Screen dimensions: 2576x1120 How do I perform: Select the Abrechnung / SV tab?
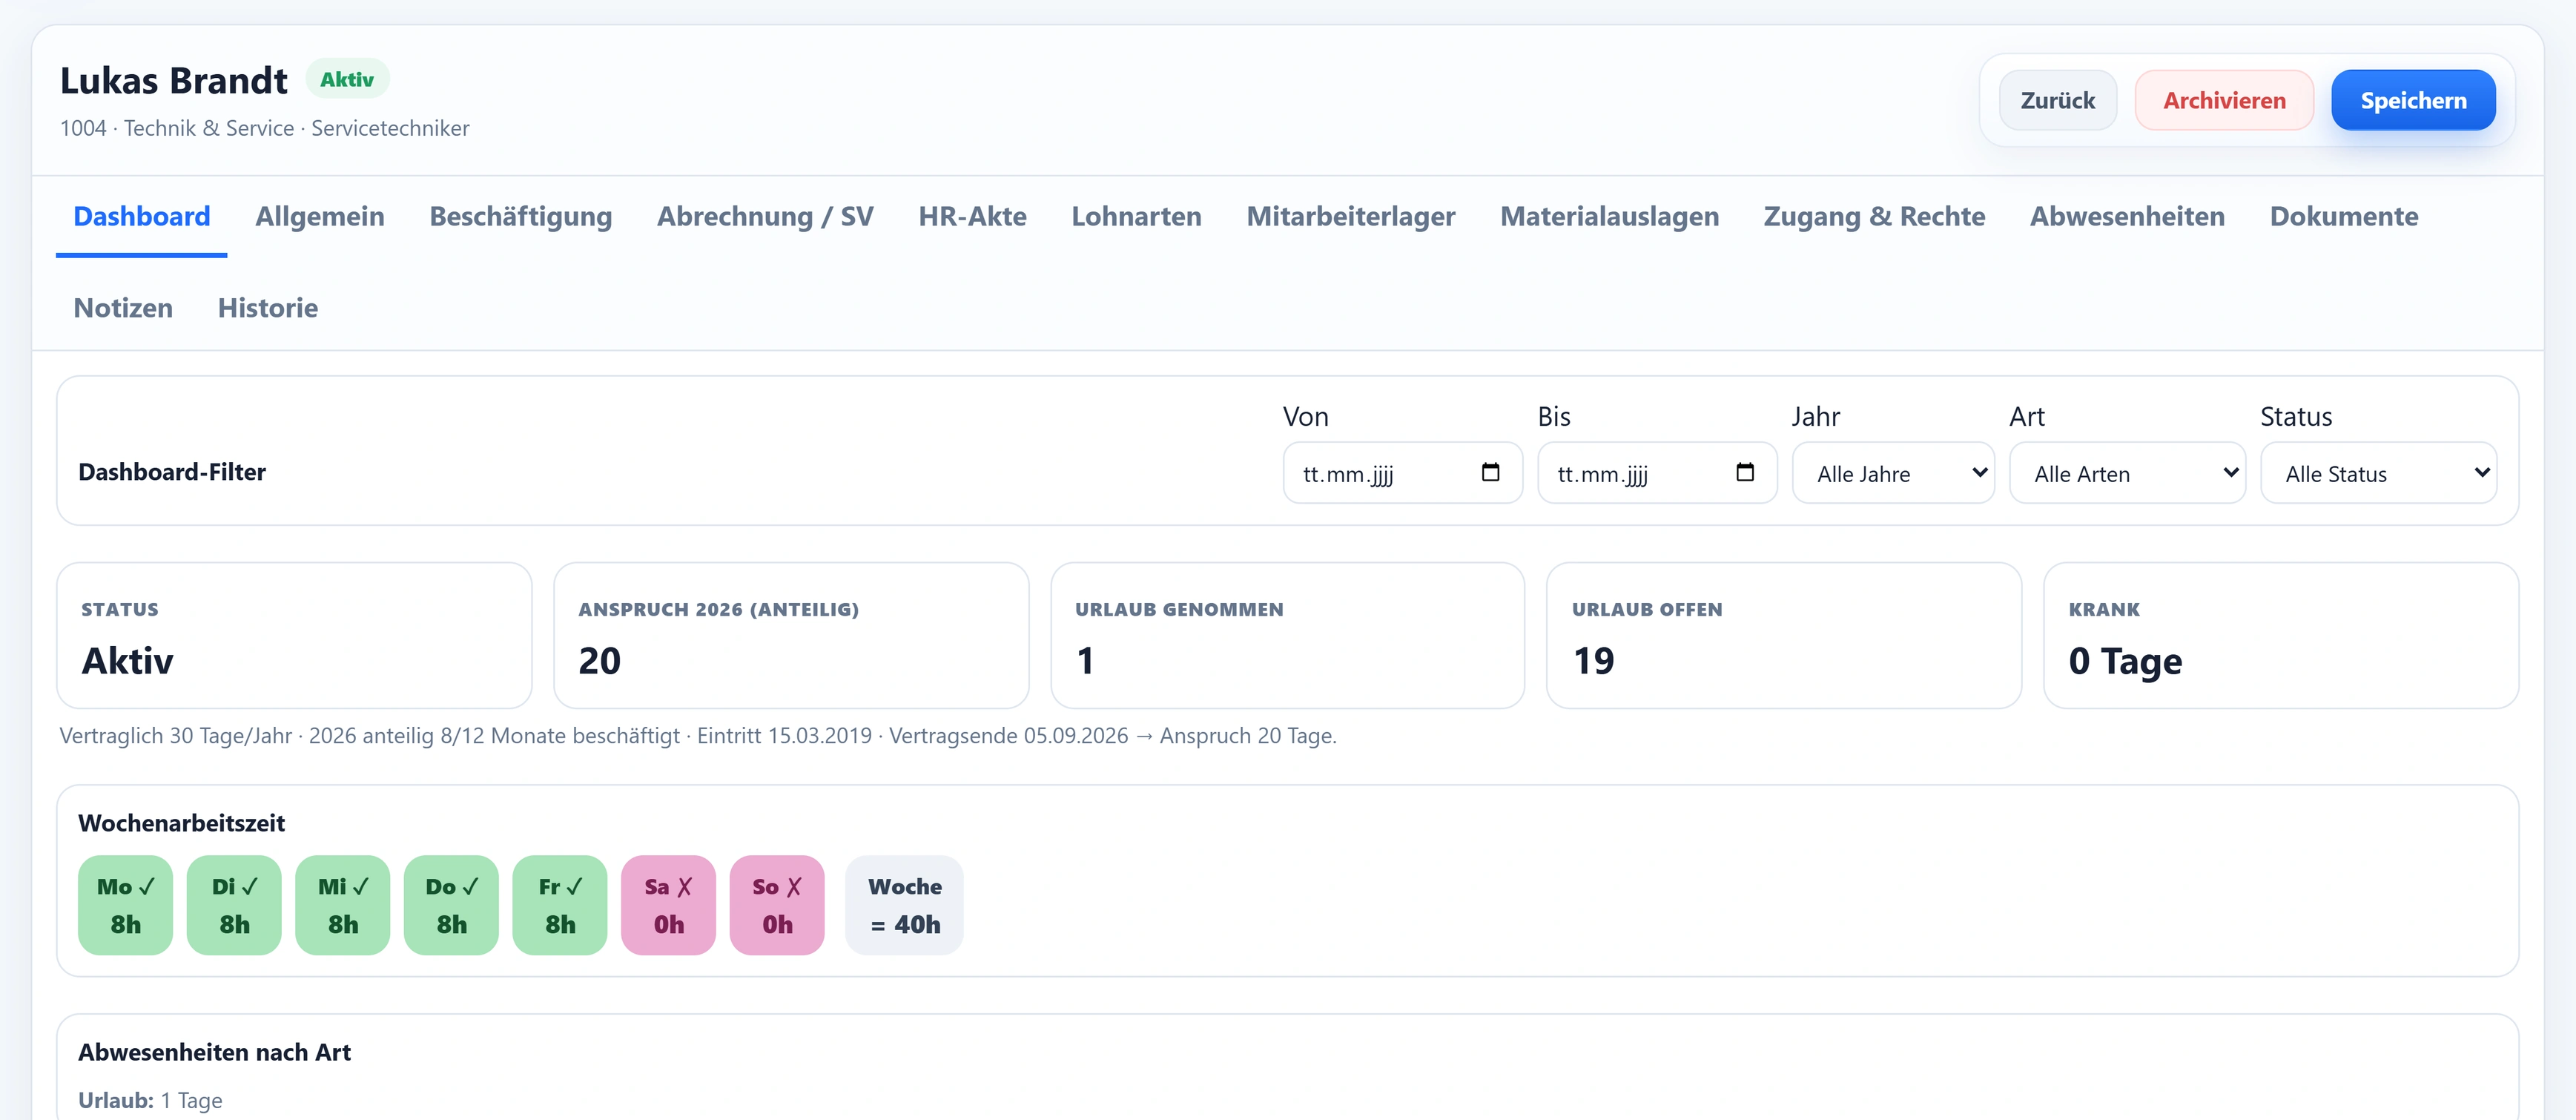point(765,216)
